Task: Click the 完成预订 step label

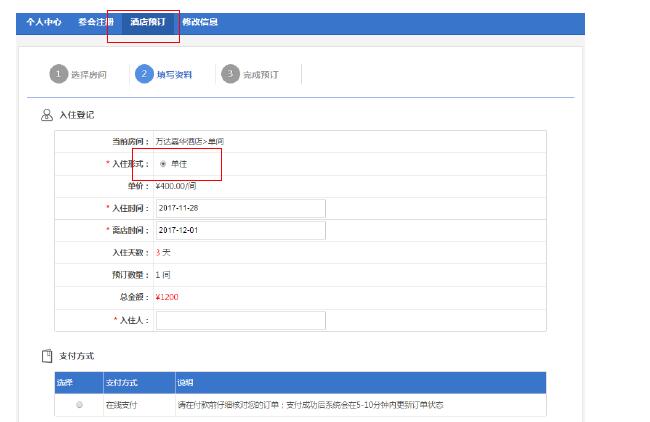Action: (x=262, y=75)
